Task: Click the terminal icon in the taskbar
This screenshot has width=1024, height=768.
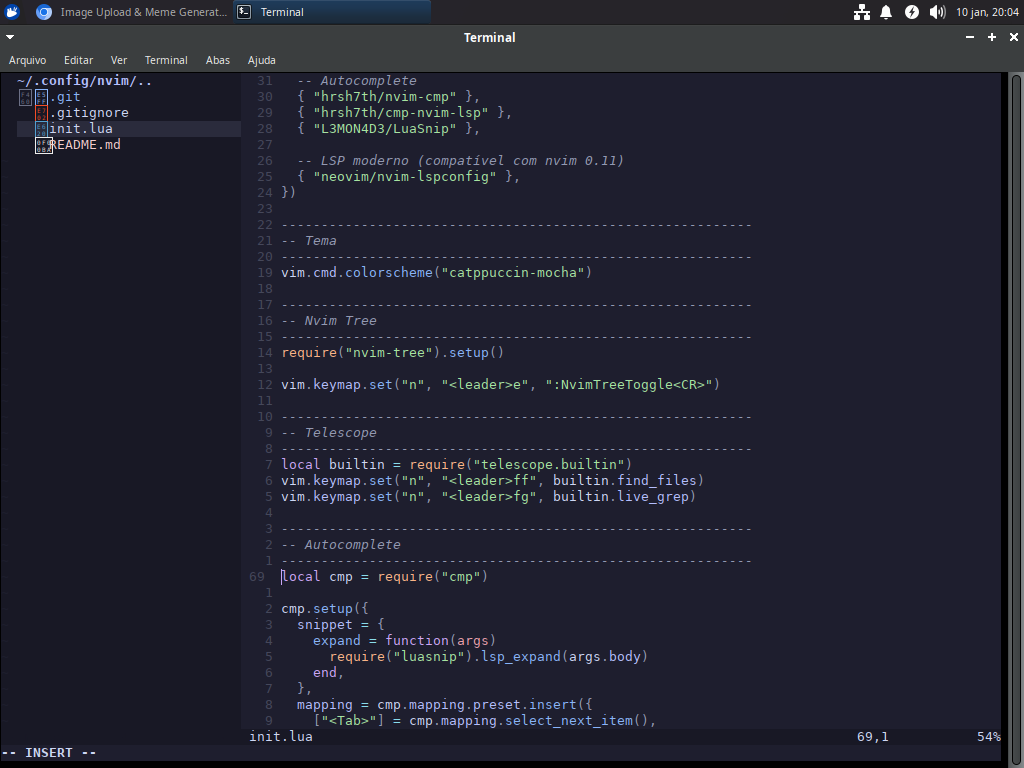Action: coord(244,12)
